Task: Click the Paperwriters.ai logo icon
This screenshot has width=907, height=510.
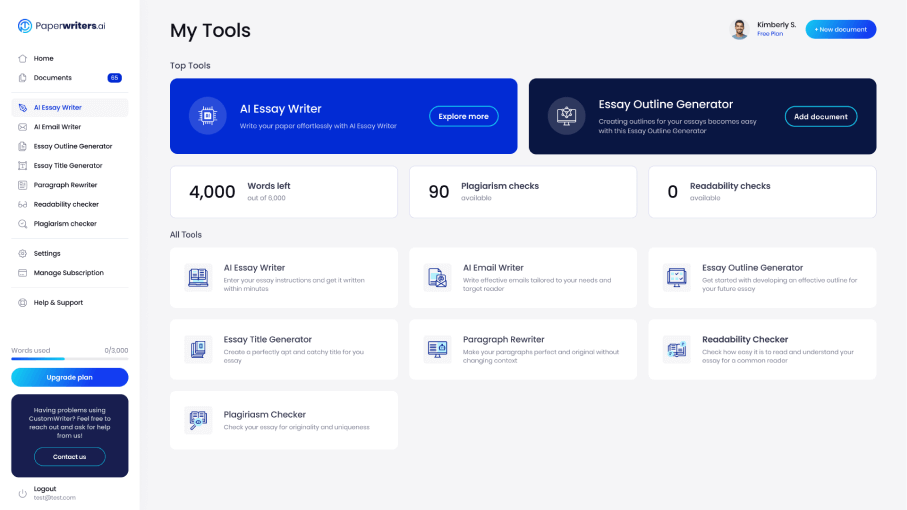Action: [24, 25]
